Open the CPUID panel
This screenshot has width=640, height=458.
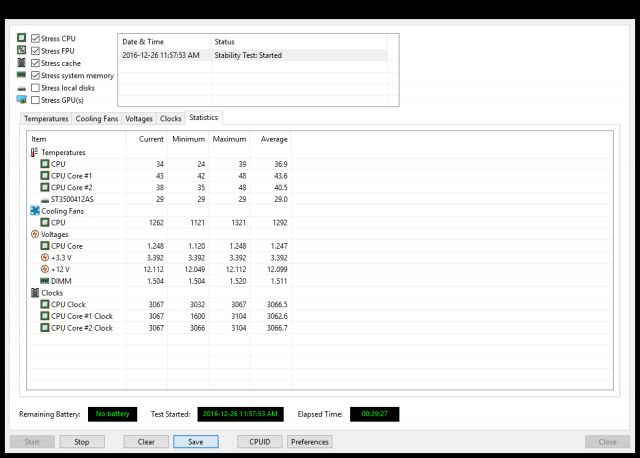coord(260,442)
